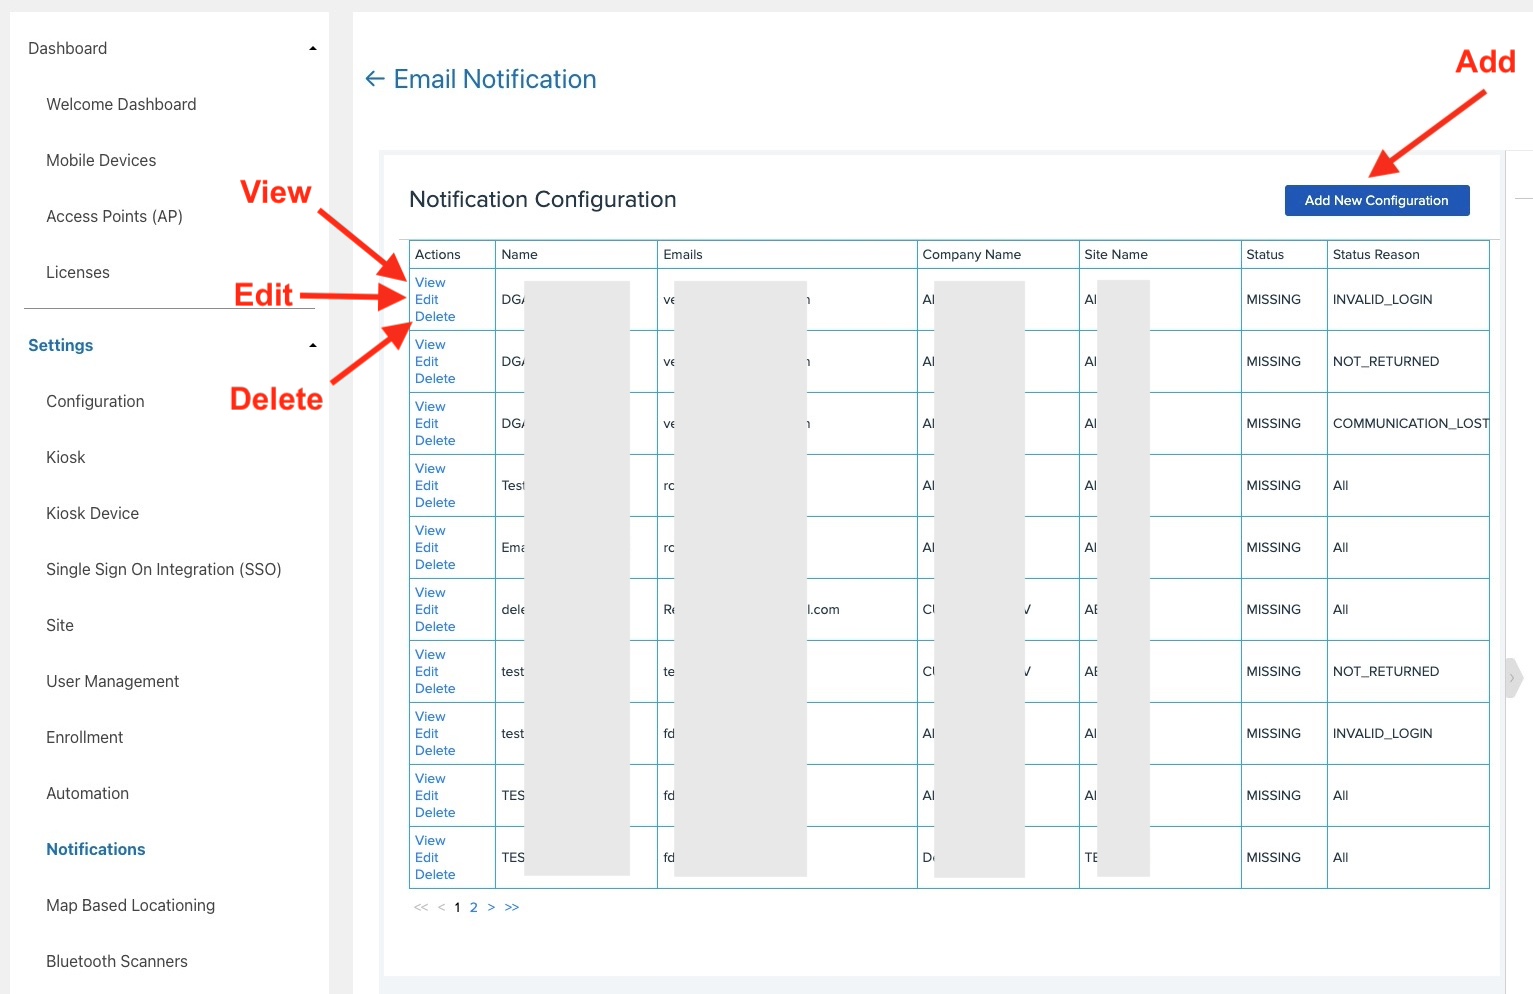Viewport: 1533px width, 994px height.
Task: Open page 2 of the notification list
Action: (474, 908)
